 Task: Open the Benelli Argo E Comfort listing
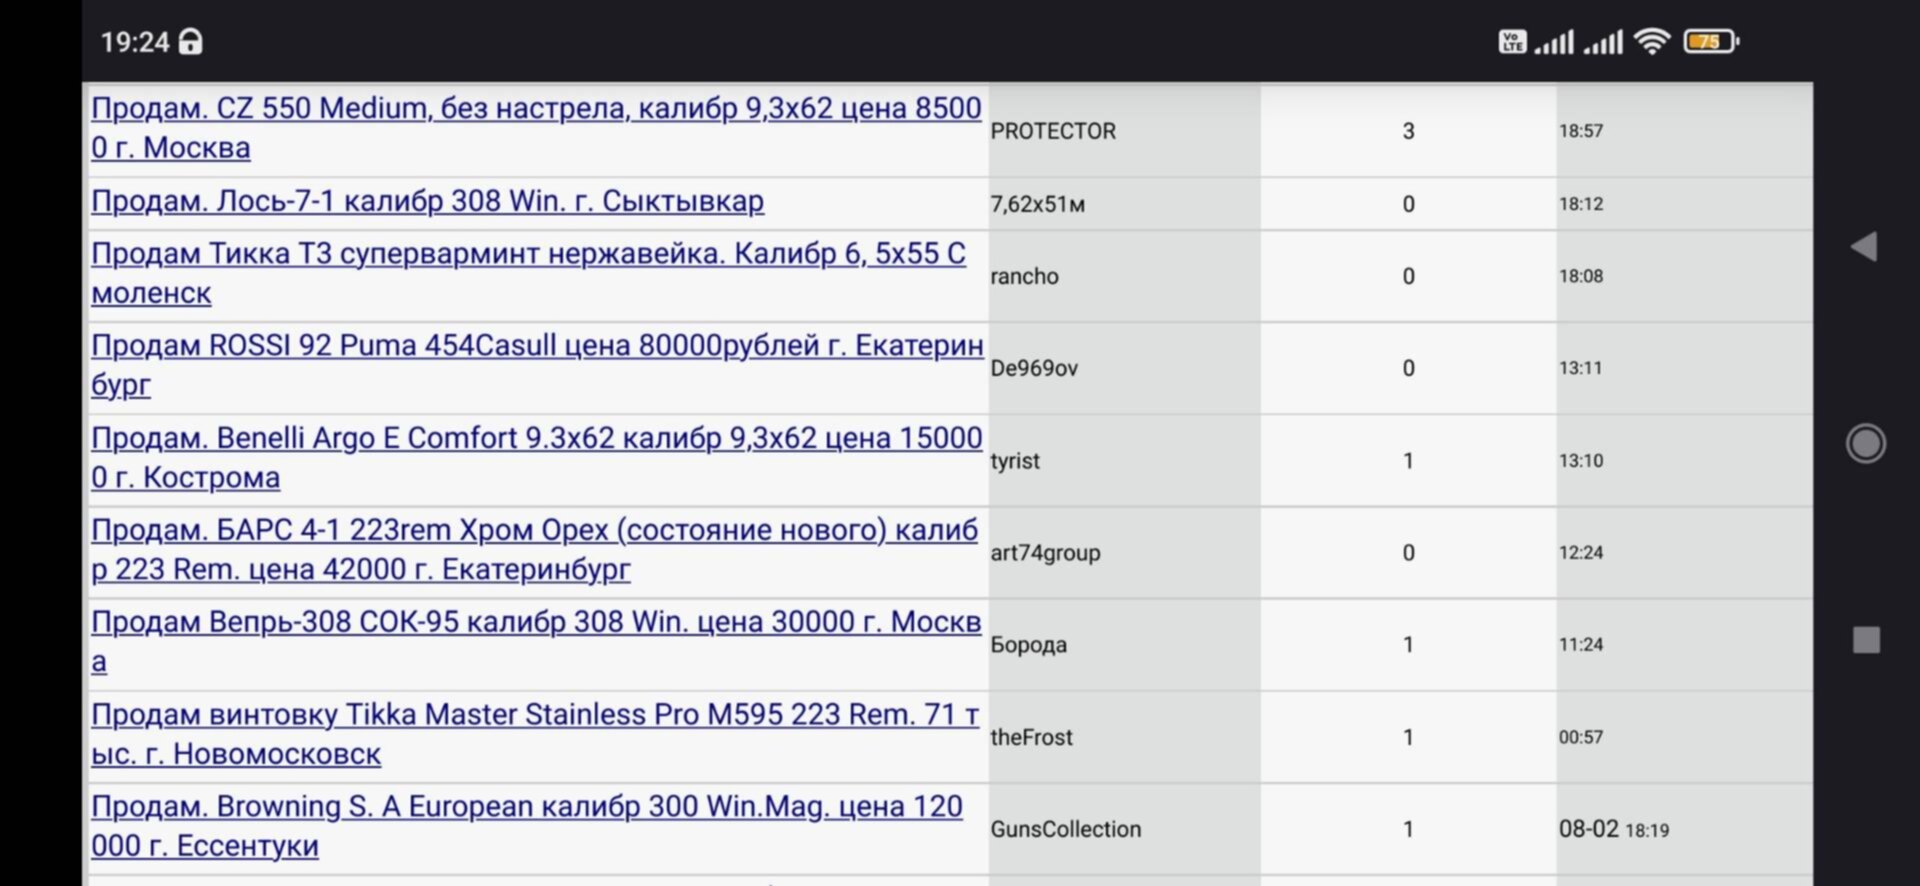537,457
